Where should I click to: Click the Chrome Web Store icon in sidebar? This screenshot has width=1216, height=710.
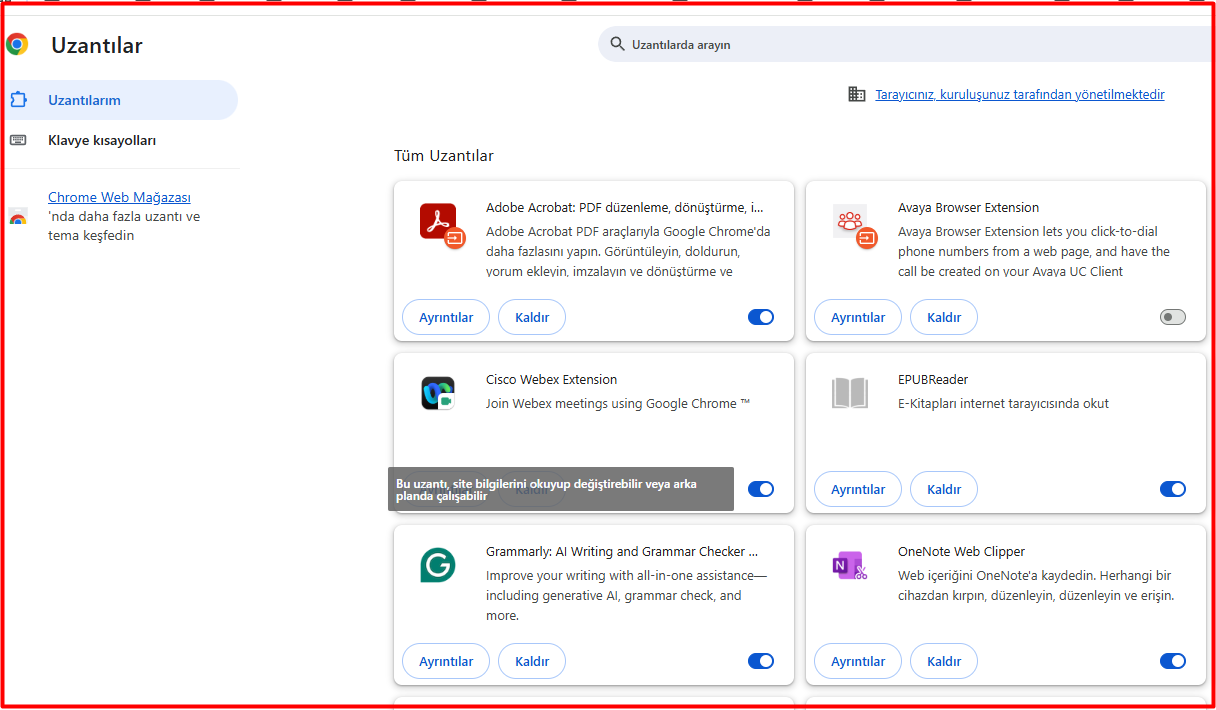[18, 217]
